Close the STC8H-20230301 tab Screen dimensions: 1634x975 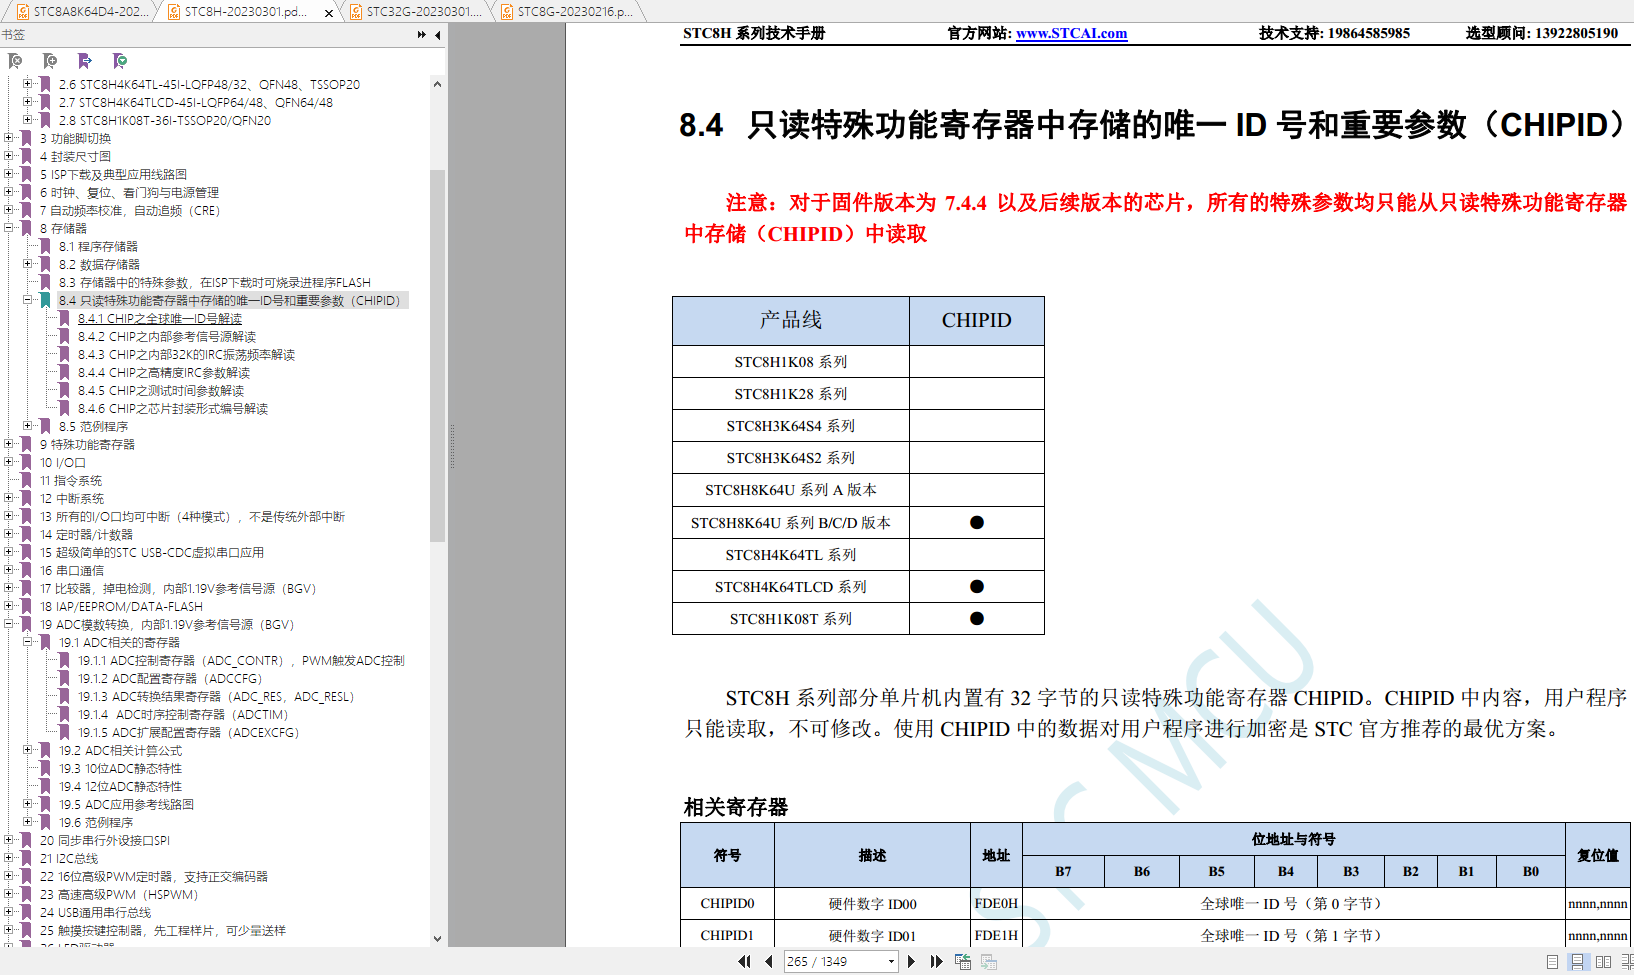coord(329,13)
